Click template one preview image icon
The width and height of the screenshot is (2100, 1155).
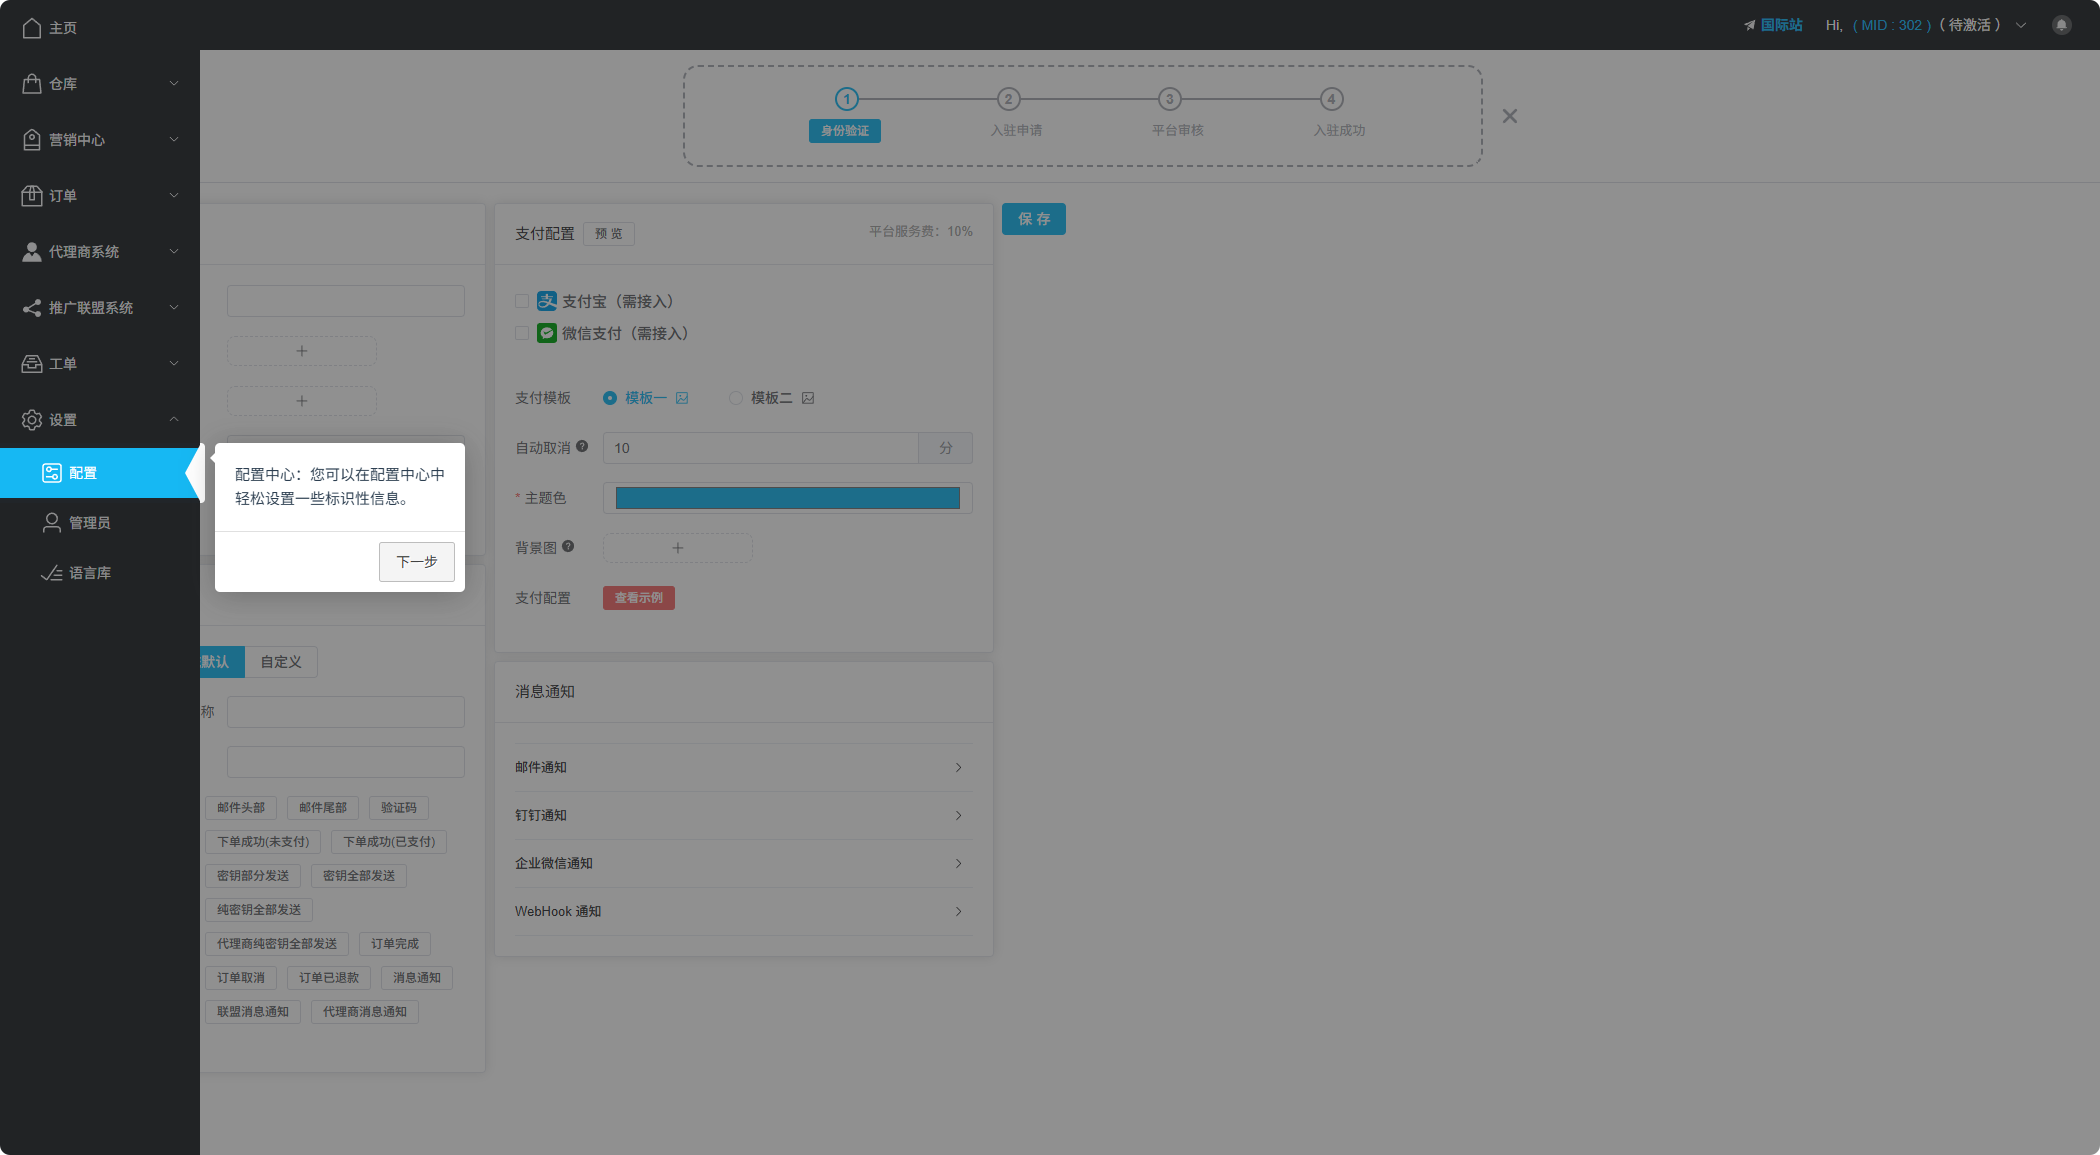[682, 398]
